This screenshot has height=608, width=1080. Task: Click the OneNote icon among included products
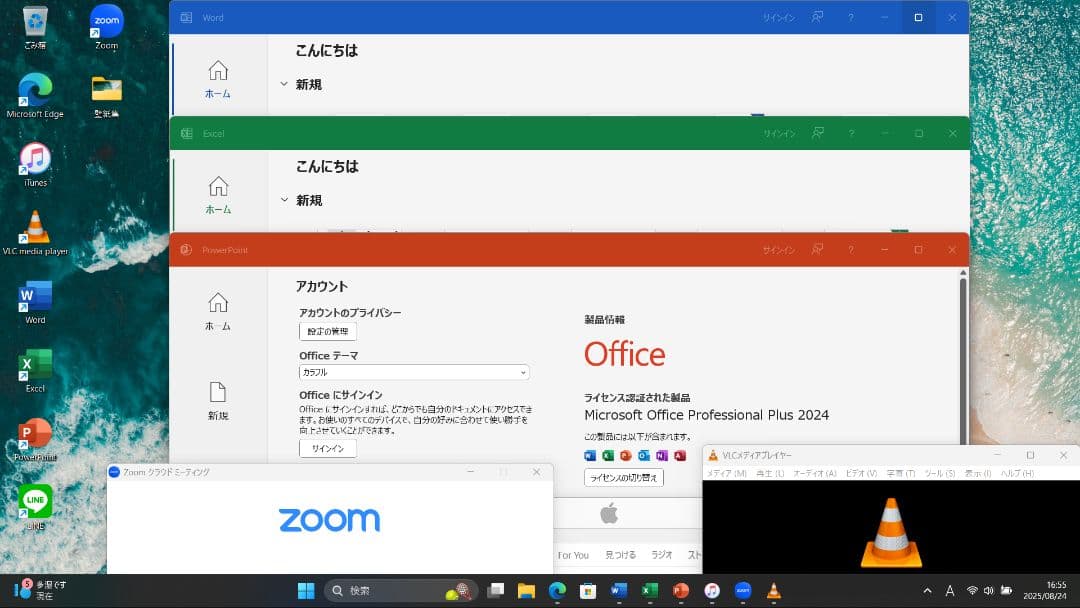tap(660, 455)
